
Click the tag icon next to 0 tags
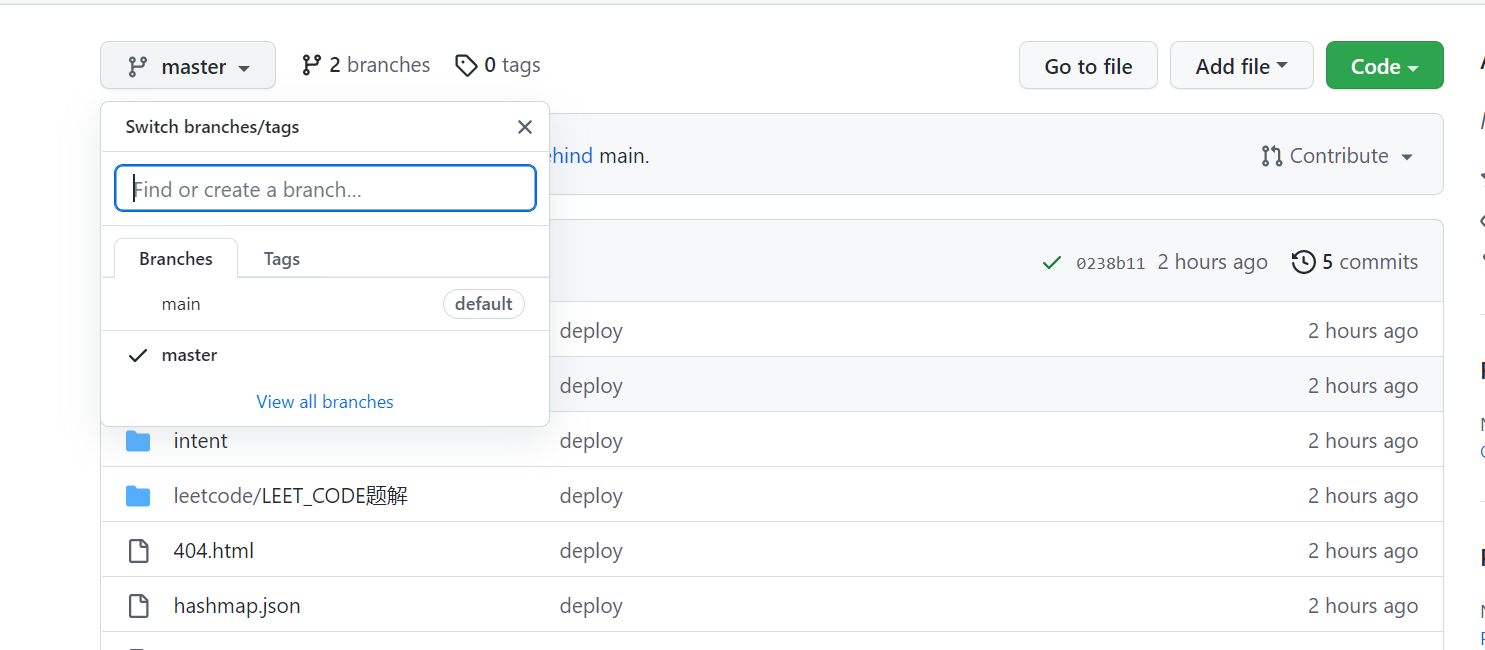click(x=465, y=66)
